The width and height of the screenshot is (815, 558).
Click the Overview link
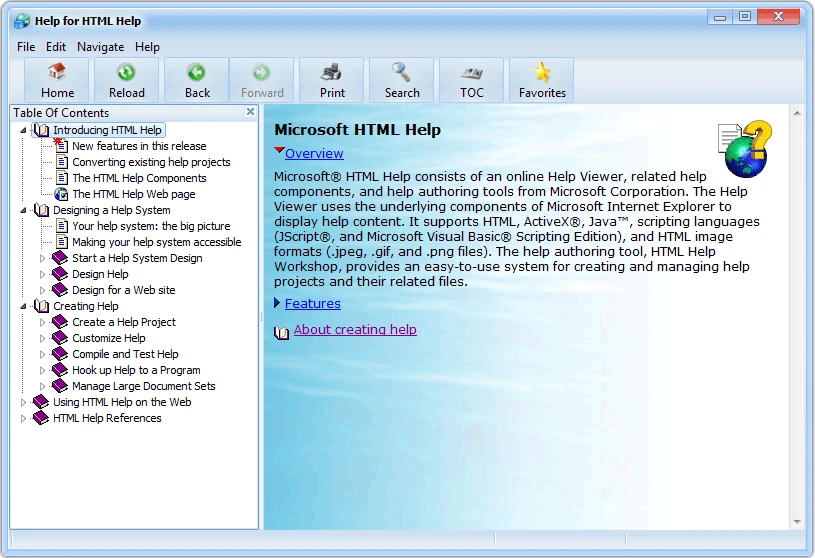coord(313,154)
